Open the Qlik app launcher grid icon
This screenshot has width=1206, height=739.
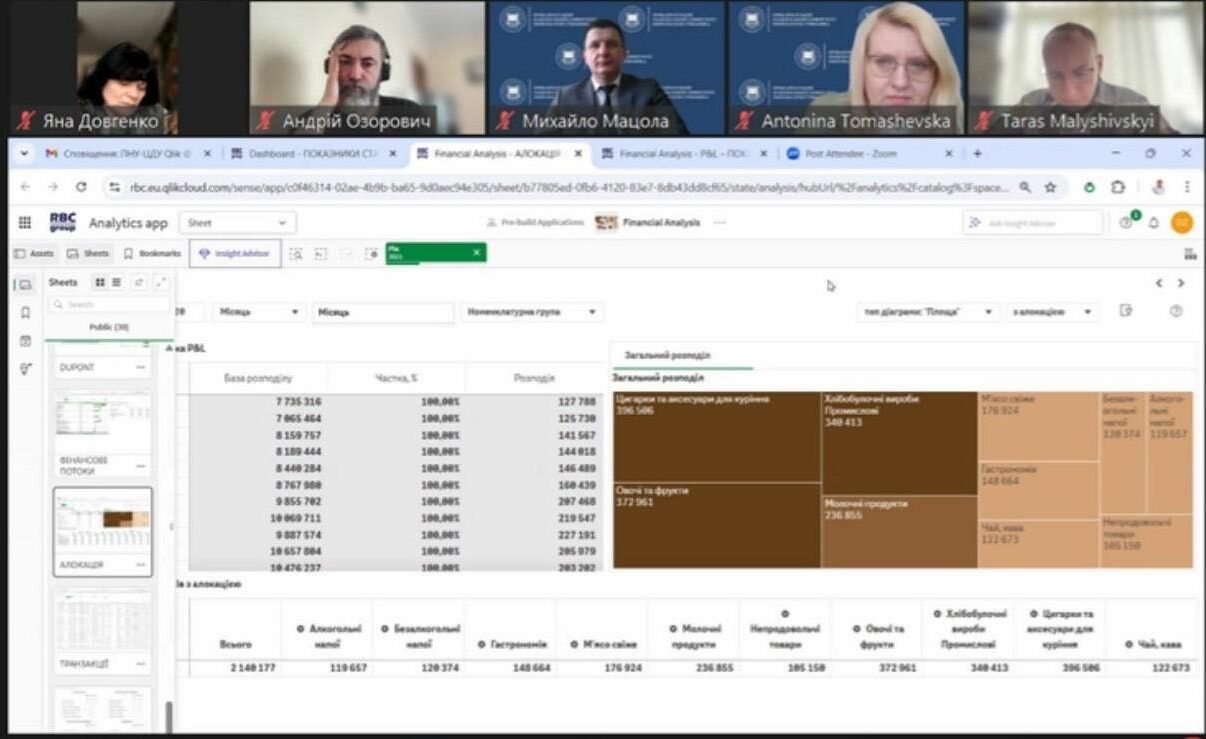click(x=25, y=222)
